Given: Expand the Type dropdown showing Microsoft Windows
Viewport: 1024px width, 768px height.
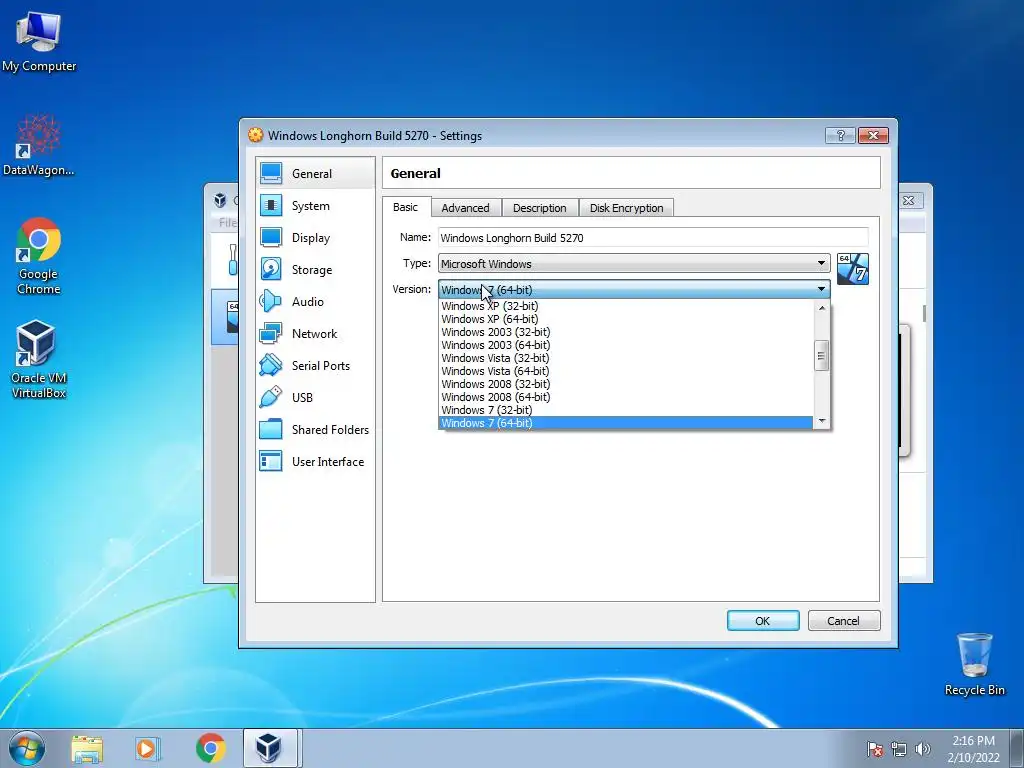Looking at the screenshot, I should pos(633,263).
